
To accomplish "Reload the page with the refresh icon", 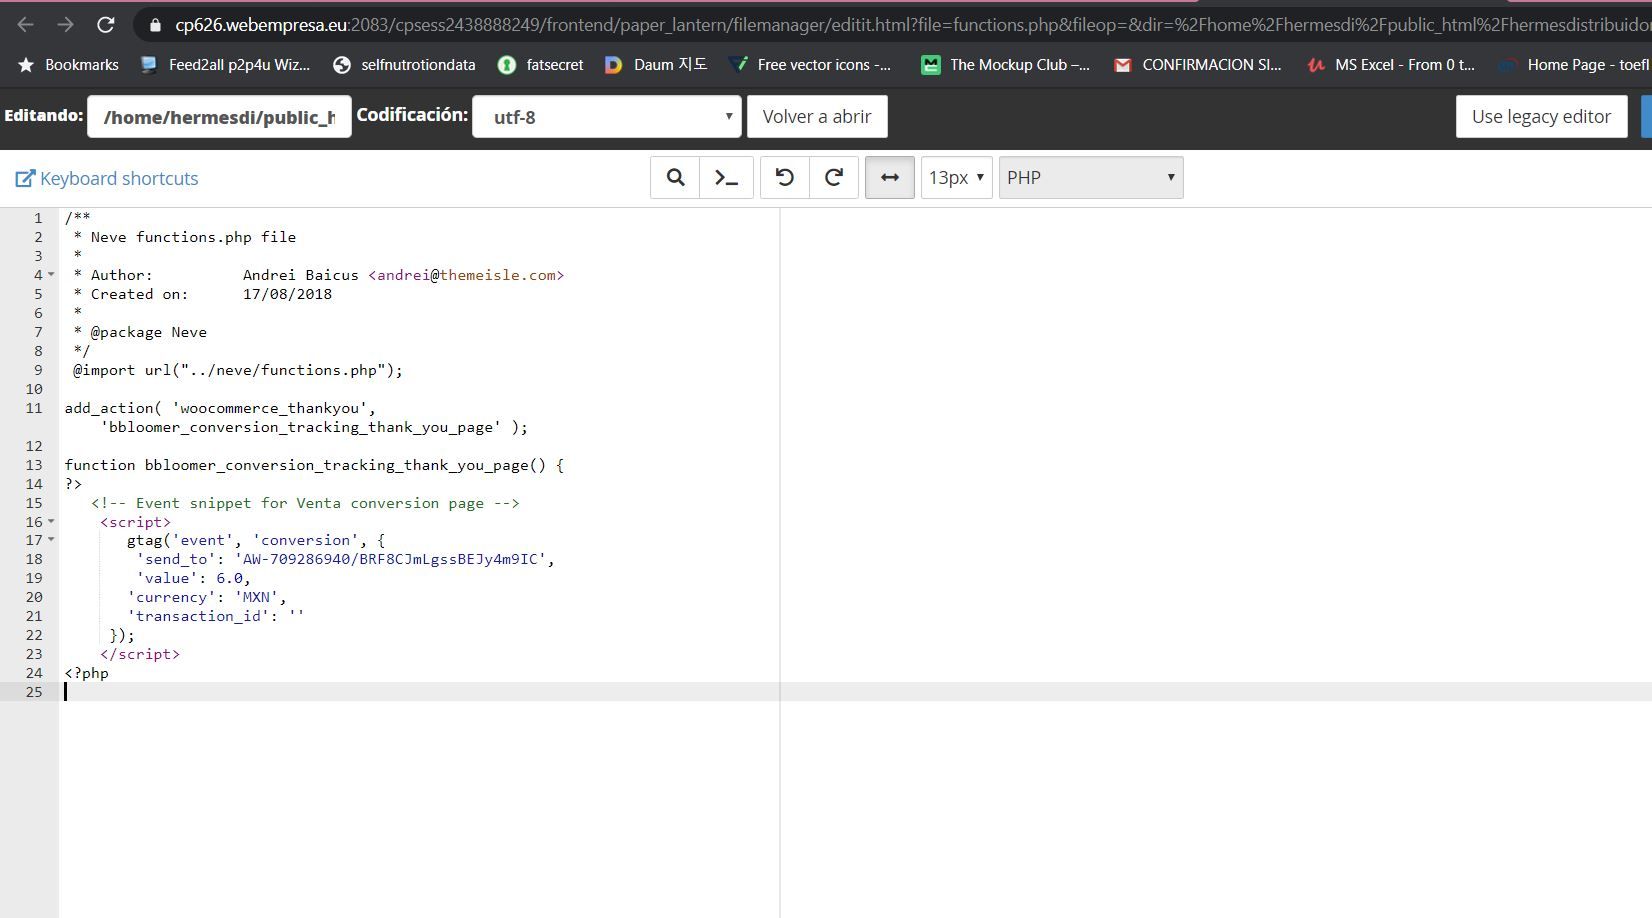I will [105, 25].
